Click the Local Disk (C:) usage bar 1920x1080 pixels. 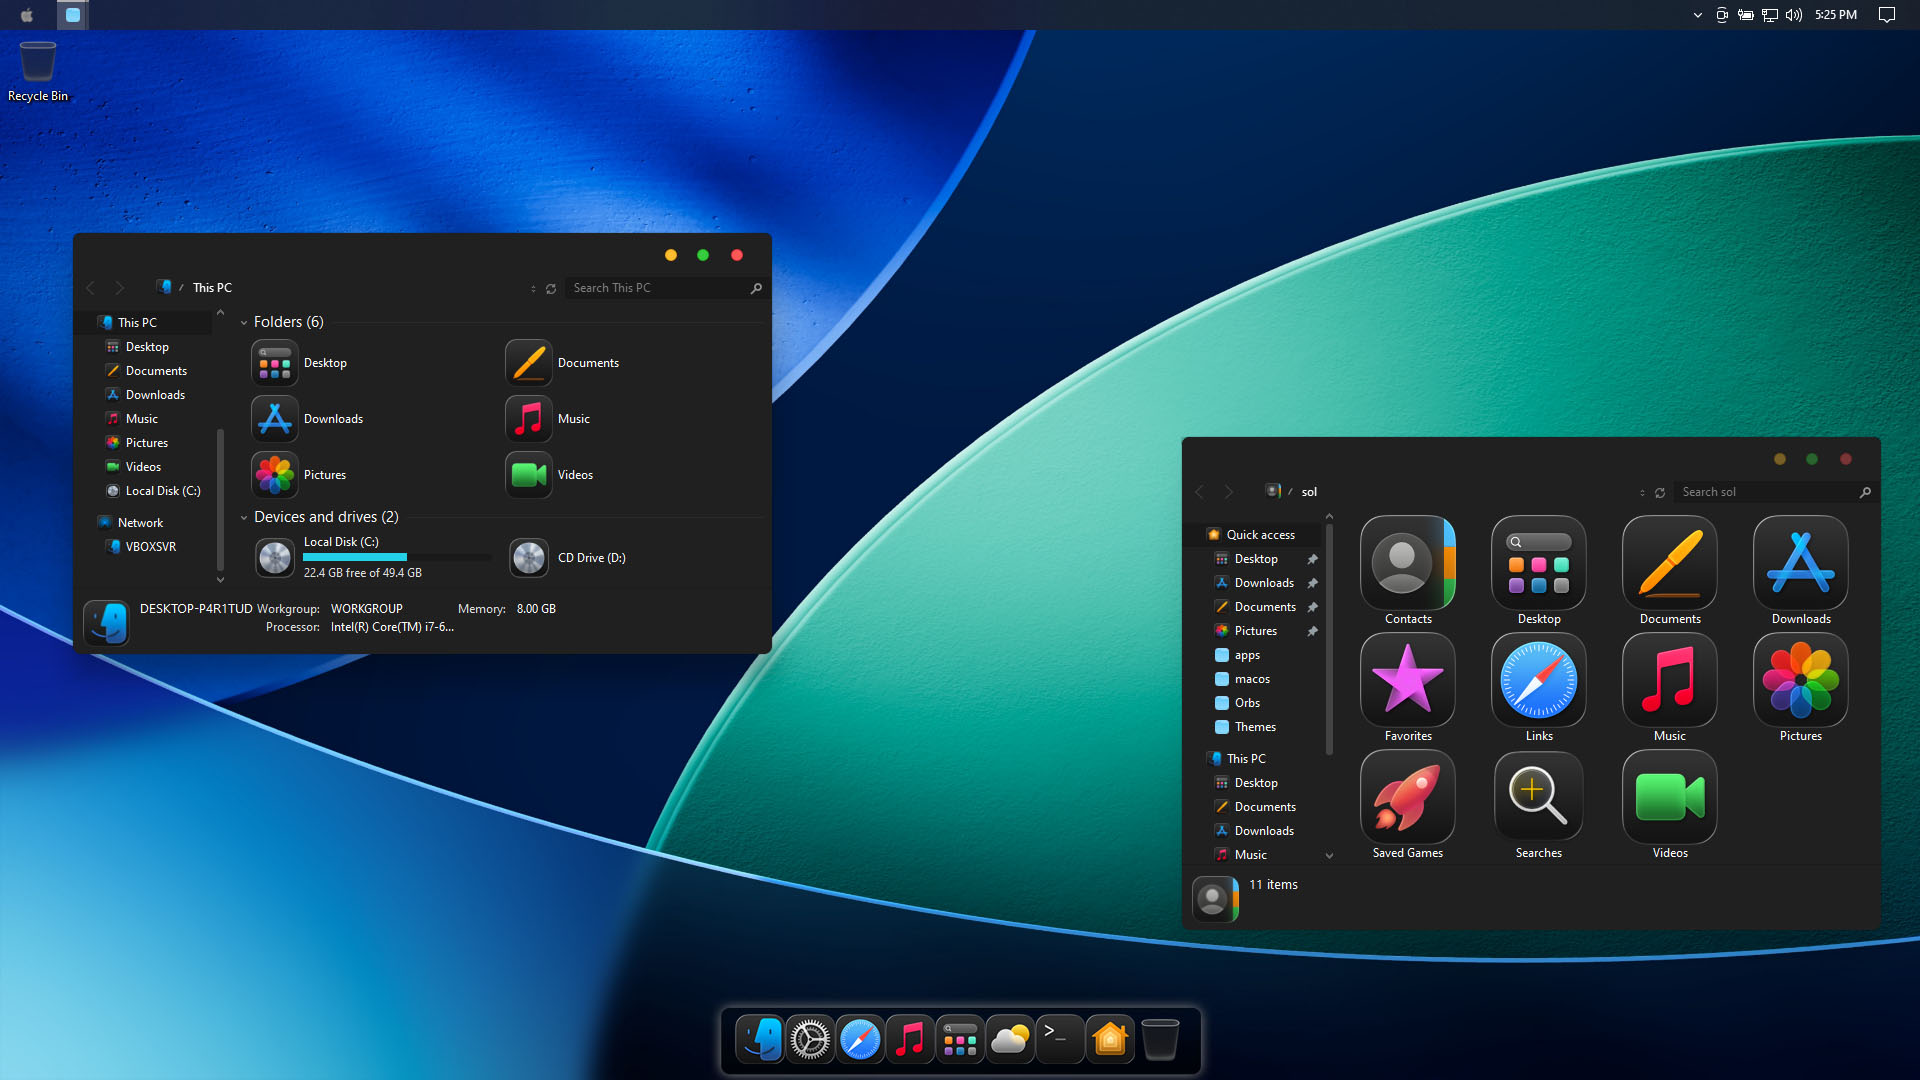point(396,557)
